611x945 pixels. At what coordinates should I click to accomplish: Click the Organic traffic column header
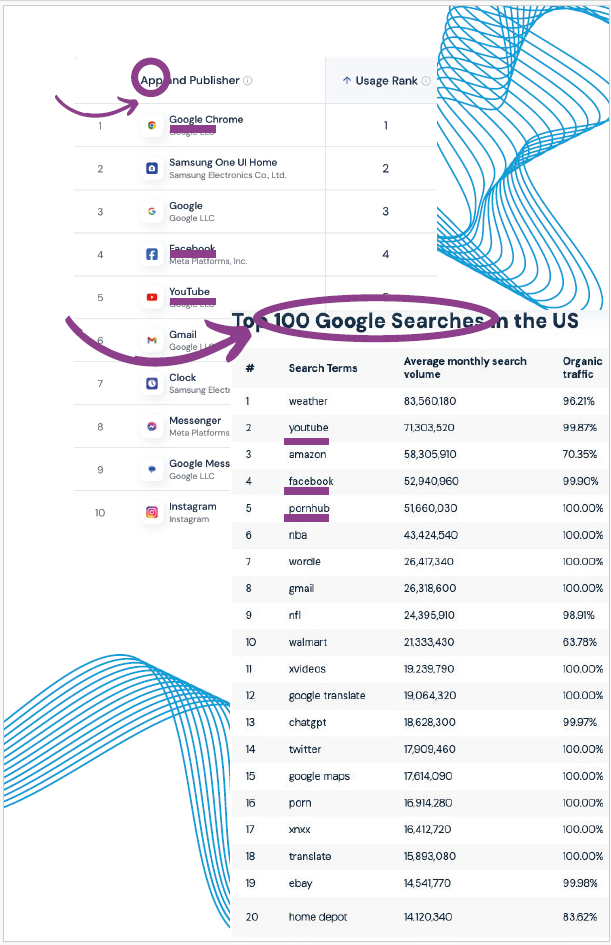point(582,367)
